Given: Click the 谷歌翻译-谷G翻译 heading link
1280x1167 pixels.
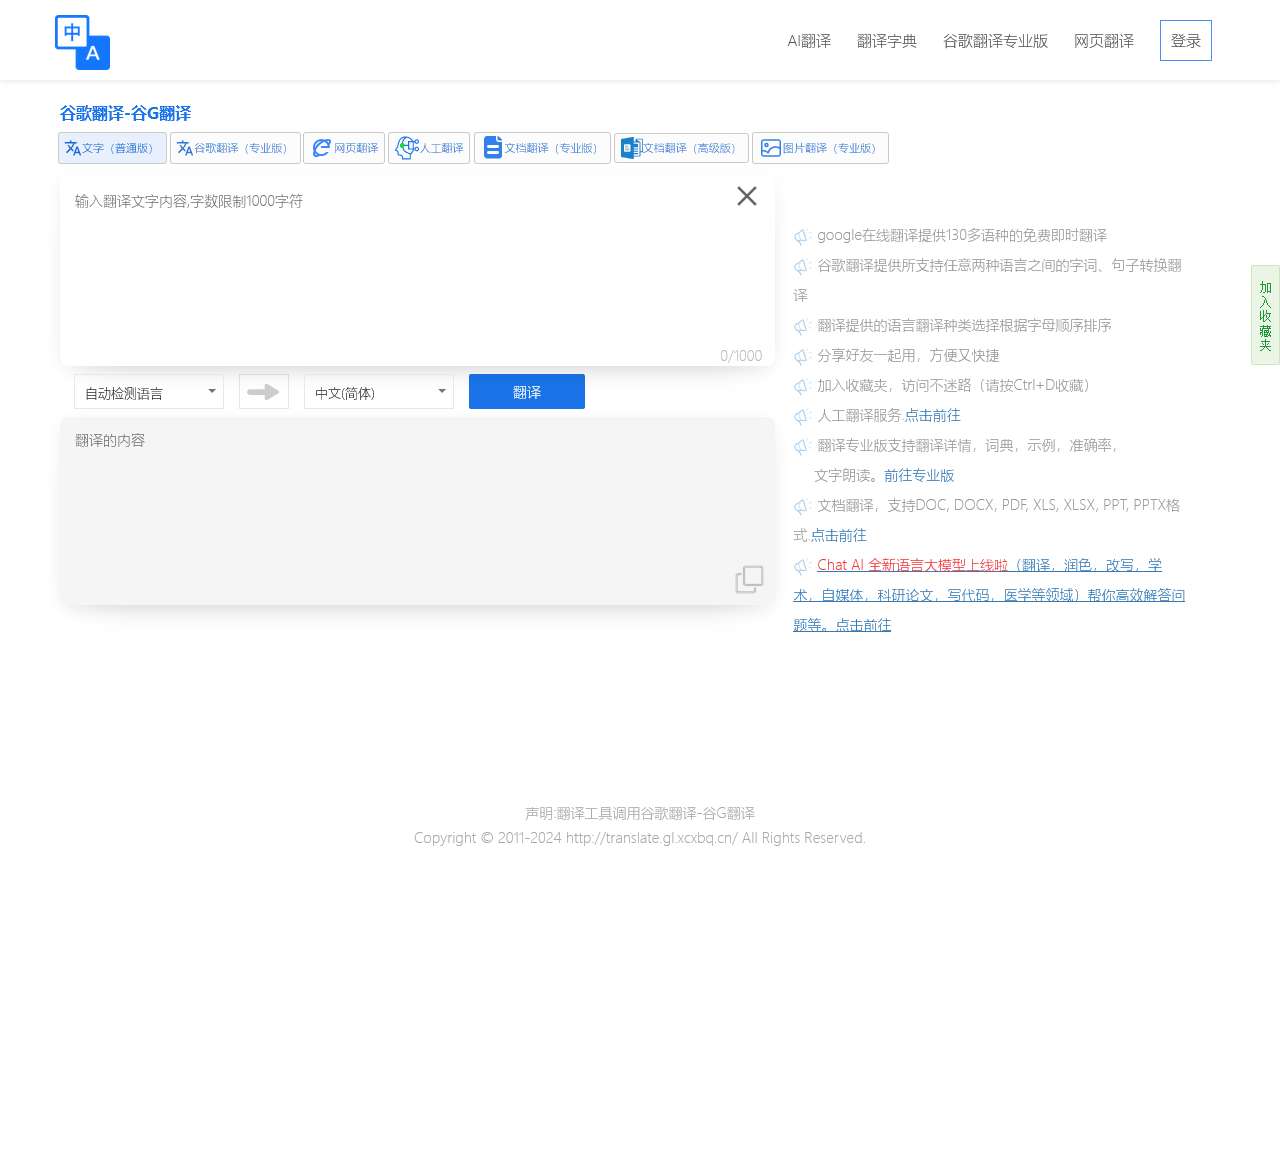Looking at the screenshot, I should coord(125,114).
